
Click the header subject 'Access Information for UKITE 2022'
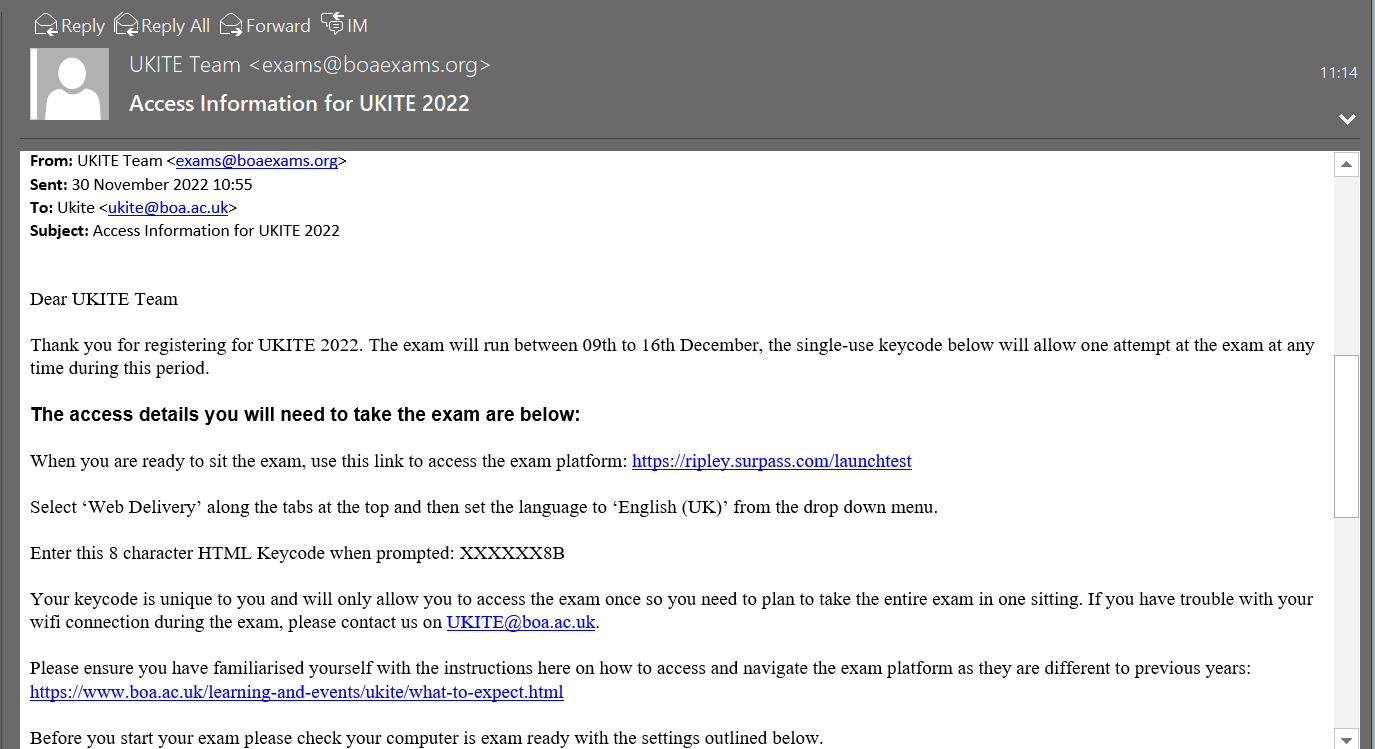(299, 103)
